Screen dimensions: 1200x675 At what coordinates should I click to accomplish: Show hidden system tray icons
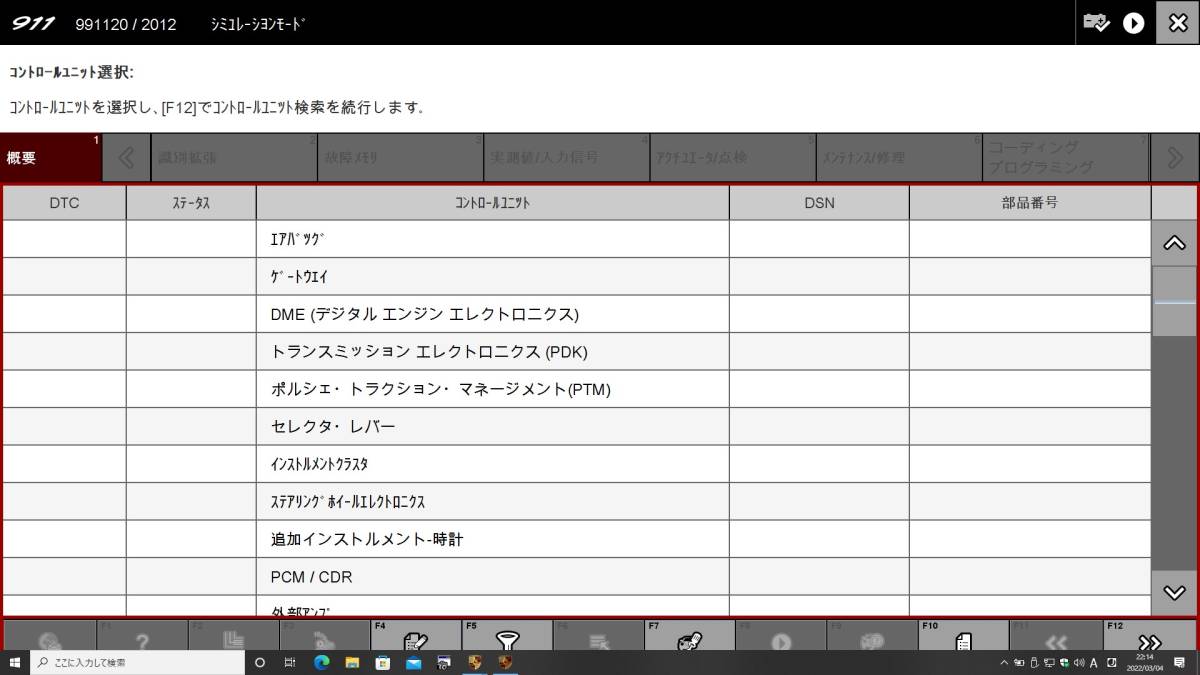pos(1004,662)
